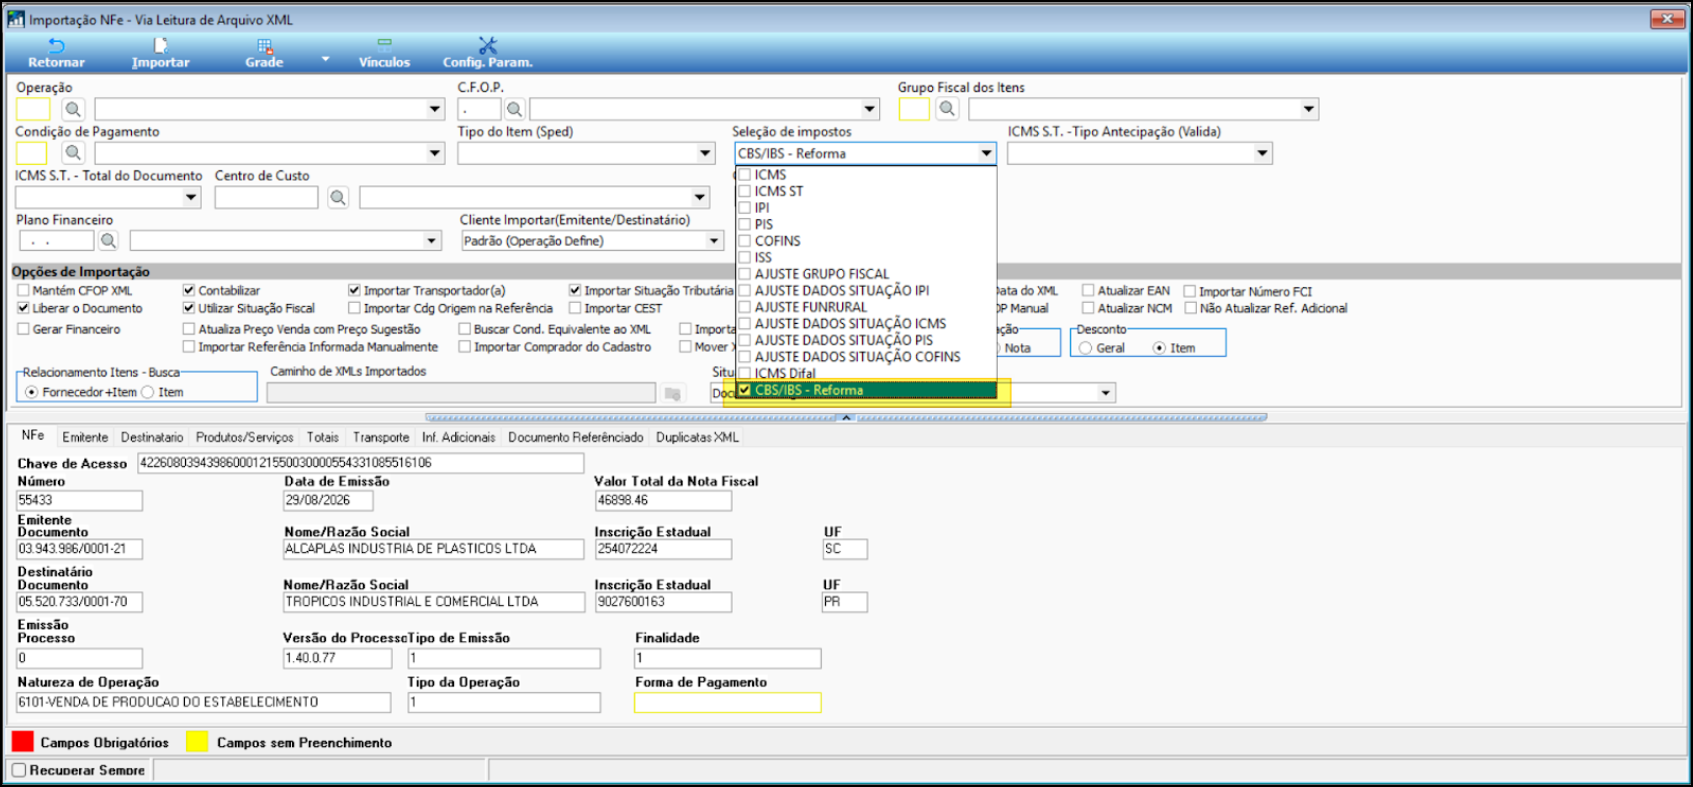Screen dimensions: 1693x787
Task: Open ICMS S.T. Tipo Antecipação dropdown
Action: (1263, 153)
